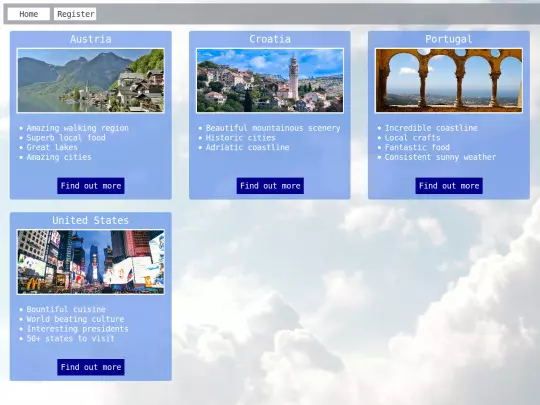Select the Portugal card heading
Image resolution: width=540 pixels, height=405 pixels.
(x=449, y=39)
